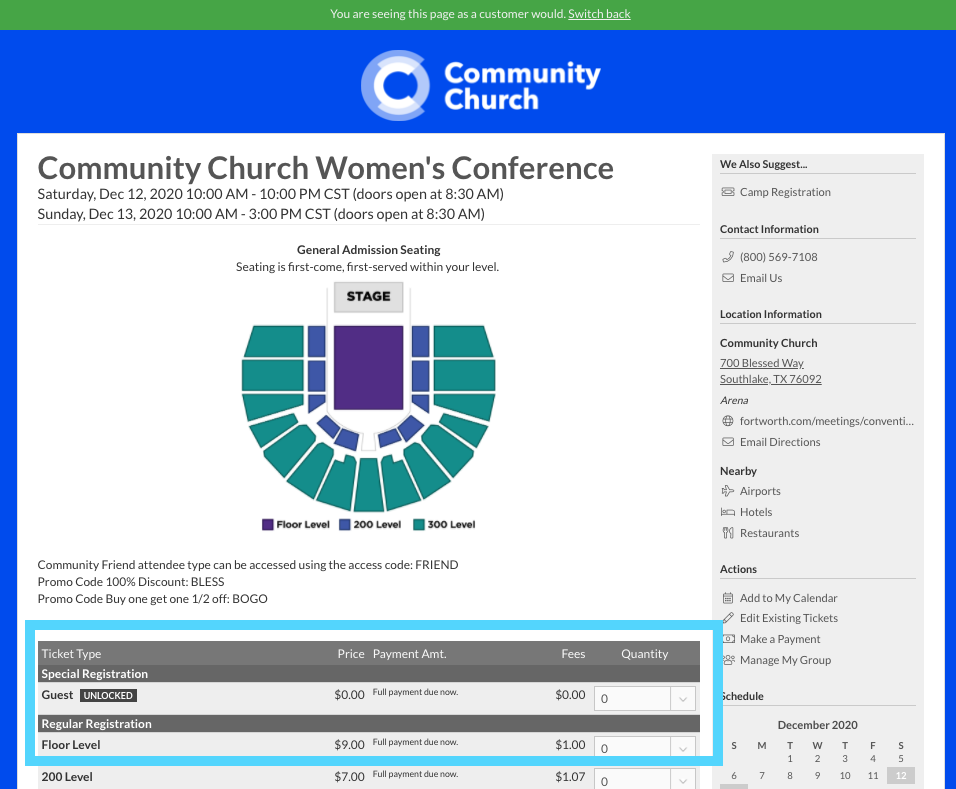Click the Community Church logo
Image resolution: width=956 pixels, height=789 pixels.
point(480,85)
